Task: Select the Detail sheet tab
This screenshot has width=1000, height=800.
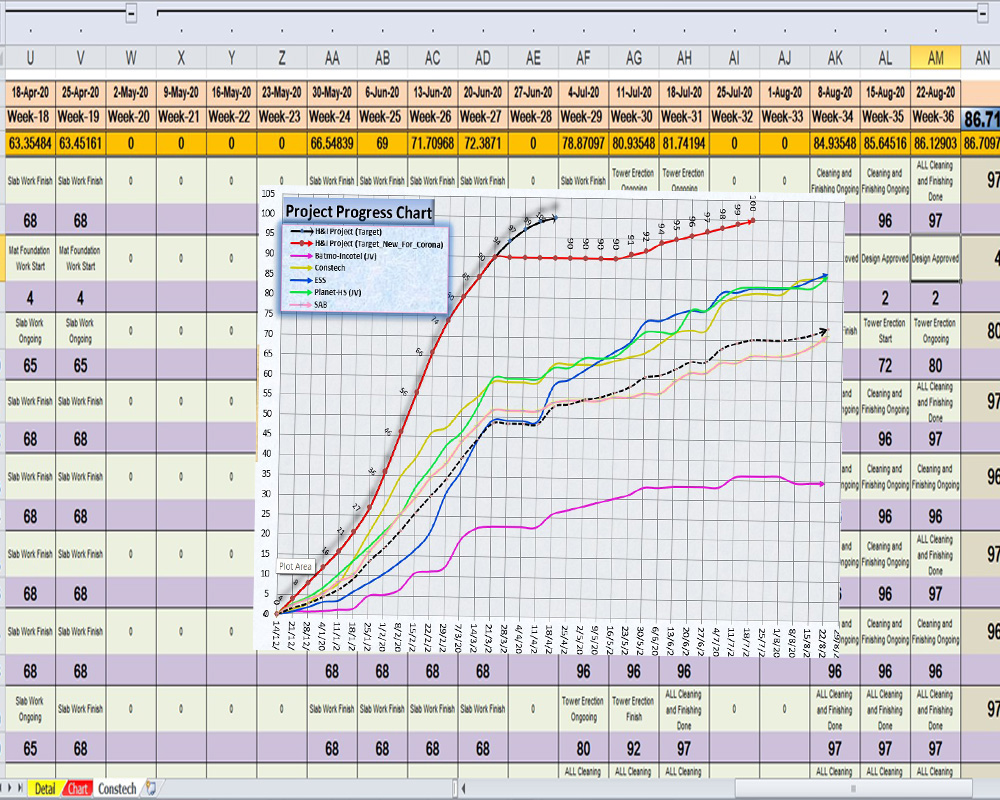Action: 45,788
